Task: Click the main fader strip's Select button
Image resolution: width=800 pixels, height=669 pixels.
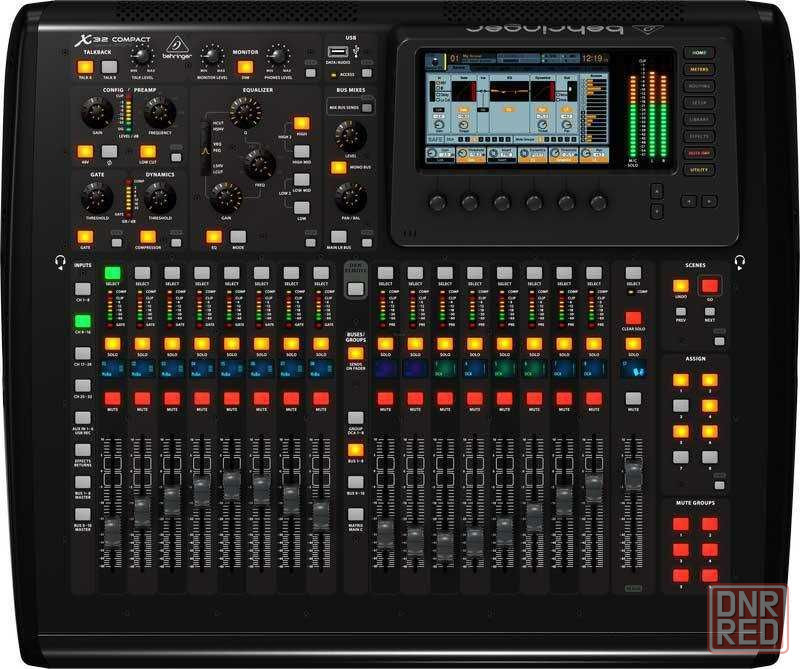Action: 633,272
